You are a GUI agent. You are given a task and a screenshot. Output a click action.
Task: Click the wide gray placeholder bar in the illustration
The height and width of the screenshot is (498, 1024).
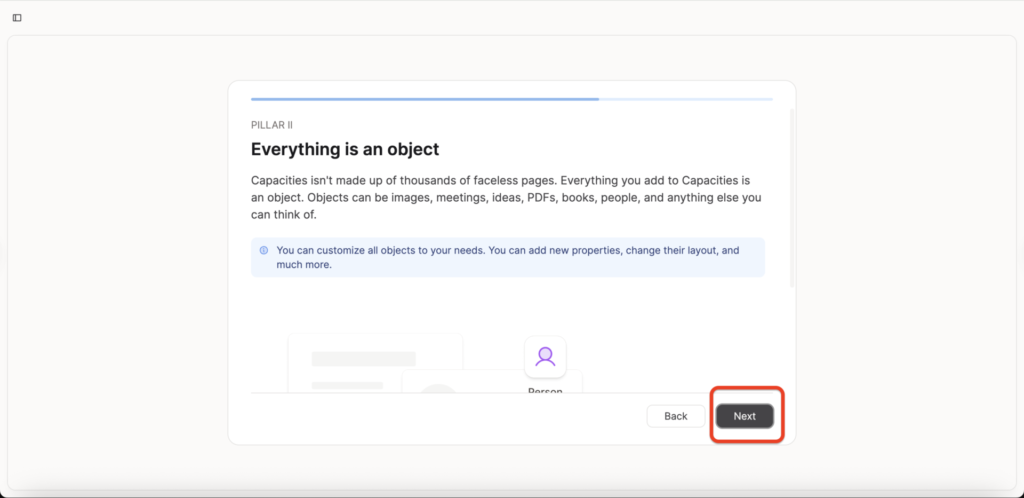[363, 358]
